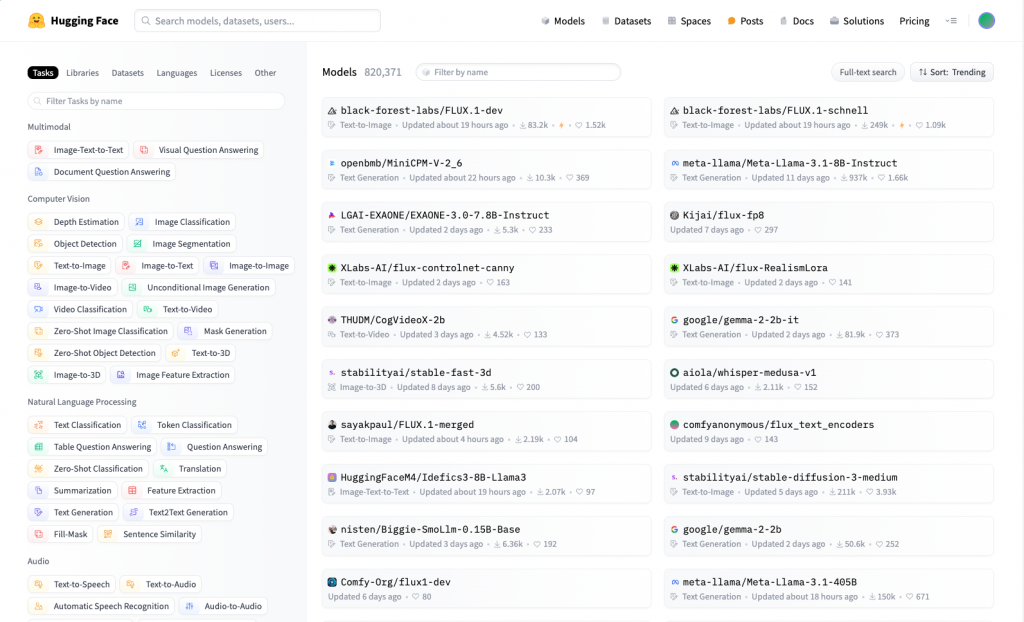The image size is (1024, 622).
Task: Click the google/gemma-2-2b-it Google avatar
Action: (674, 320)
